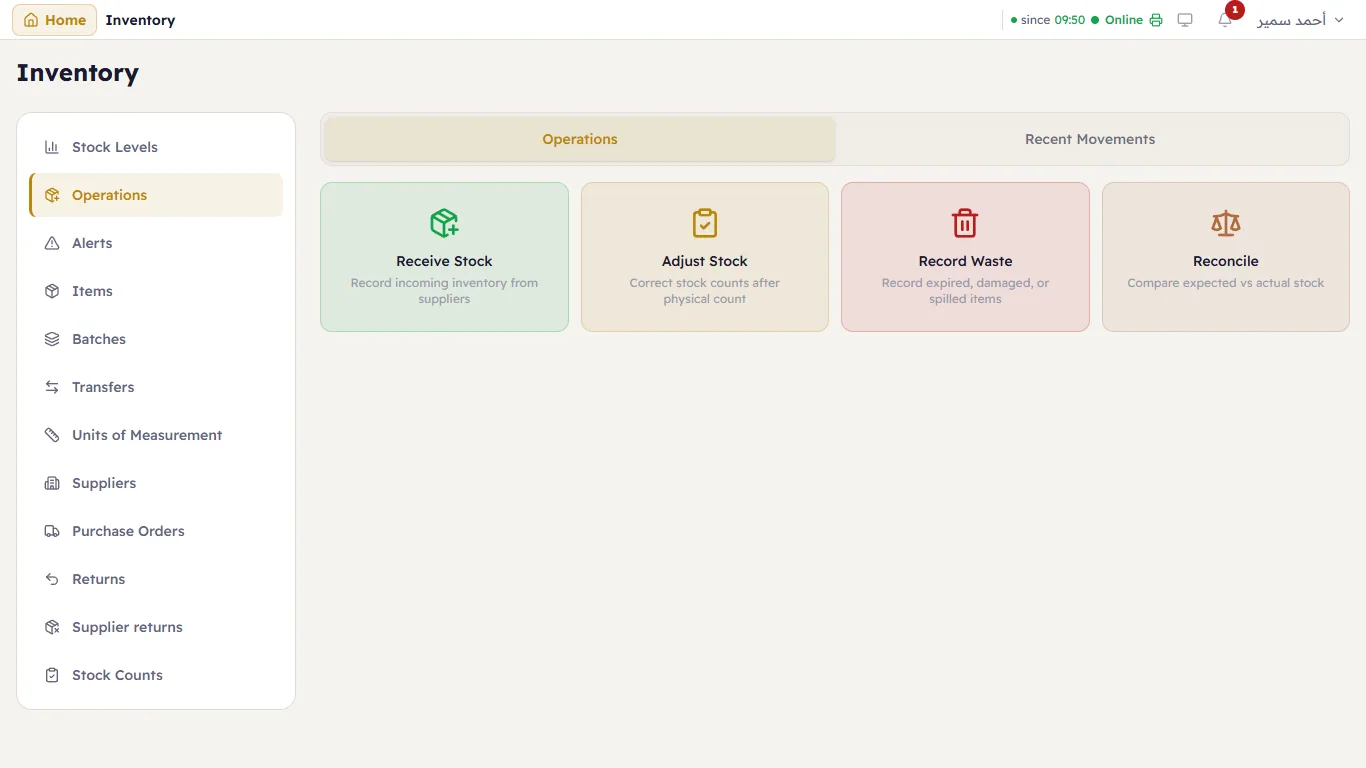The width and height of the screenshot is (1366, 768).
Task: Open Suppliers from the sidebar label
Action: click(104, 483)
